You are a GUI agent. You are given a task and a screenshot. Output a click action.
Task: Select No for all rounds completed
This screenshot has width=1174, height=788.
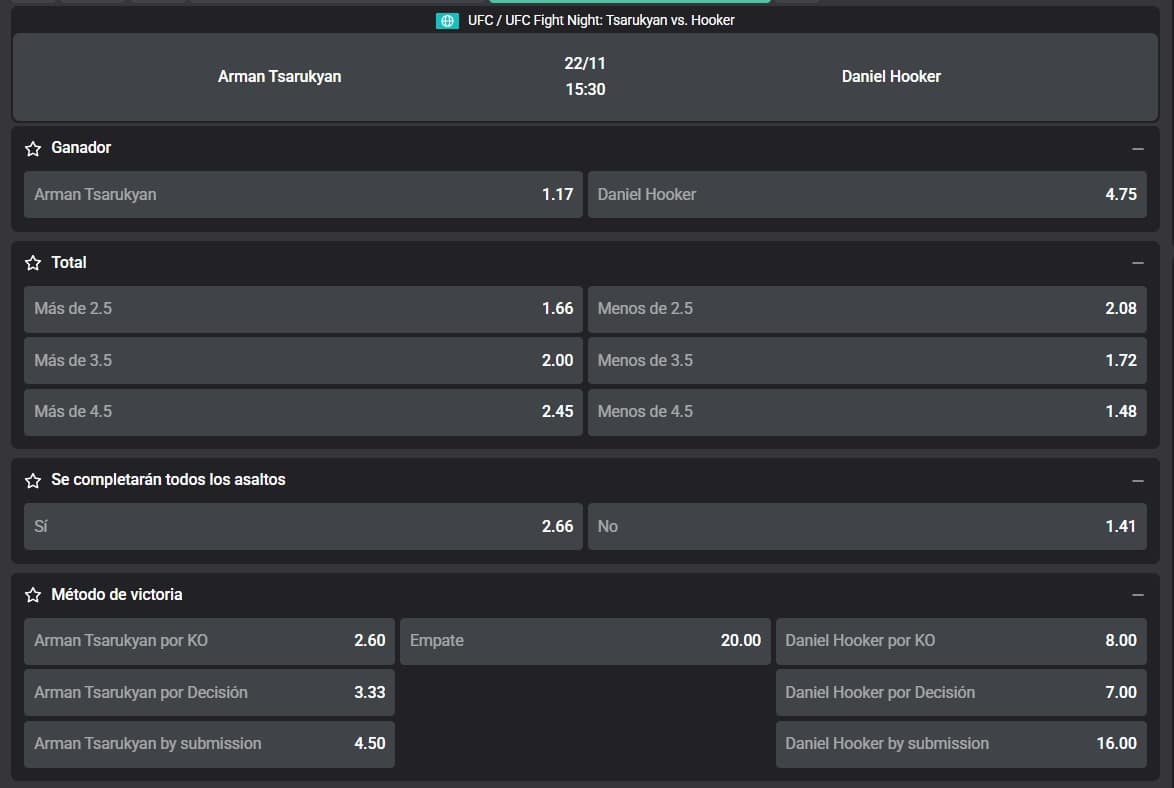[x=866, y=526]
